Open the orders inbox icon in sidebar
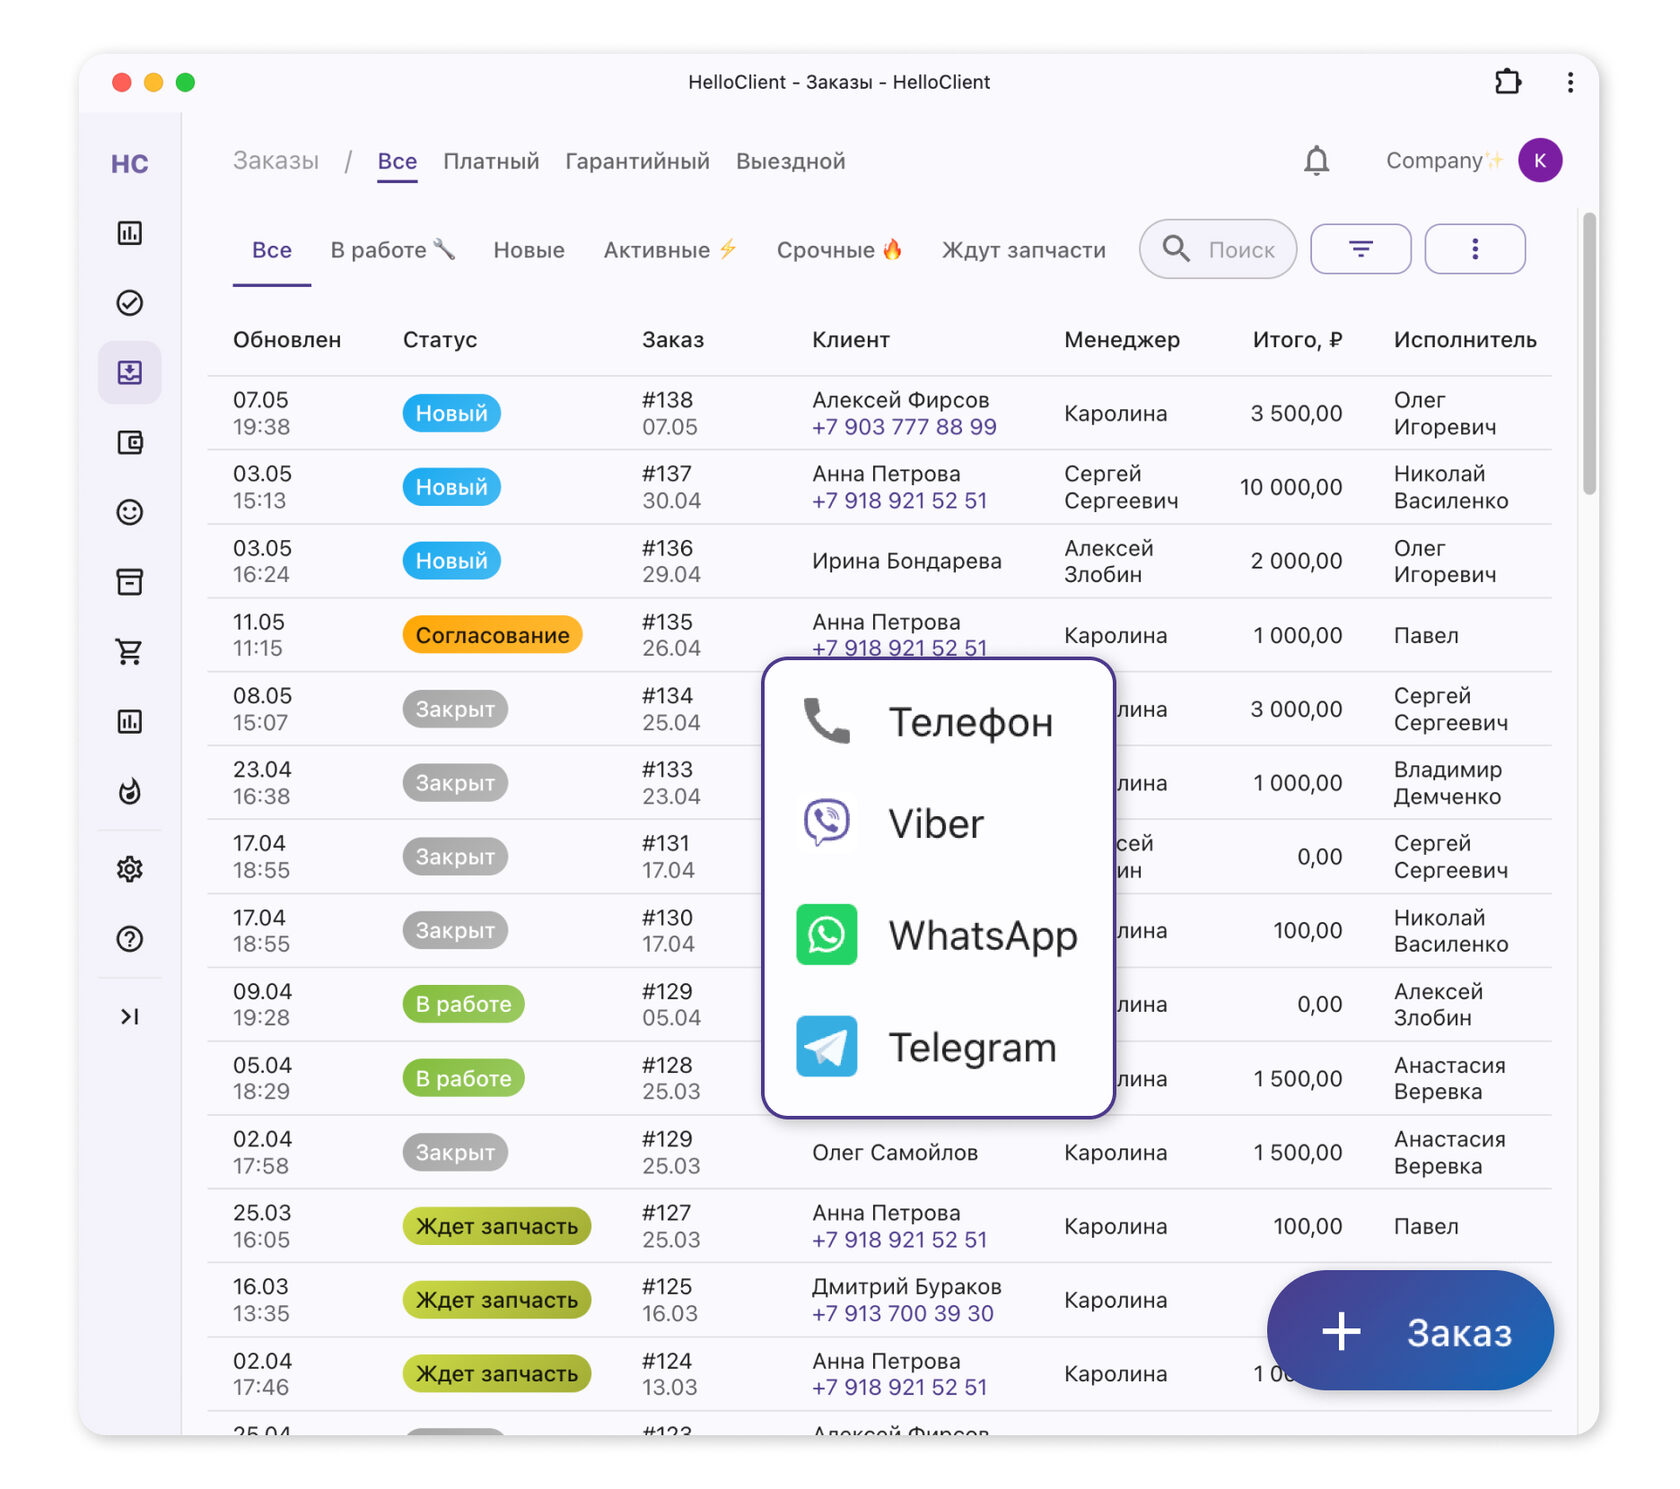This screenshot has width=1680, height=1489. [x=130, y=373]
